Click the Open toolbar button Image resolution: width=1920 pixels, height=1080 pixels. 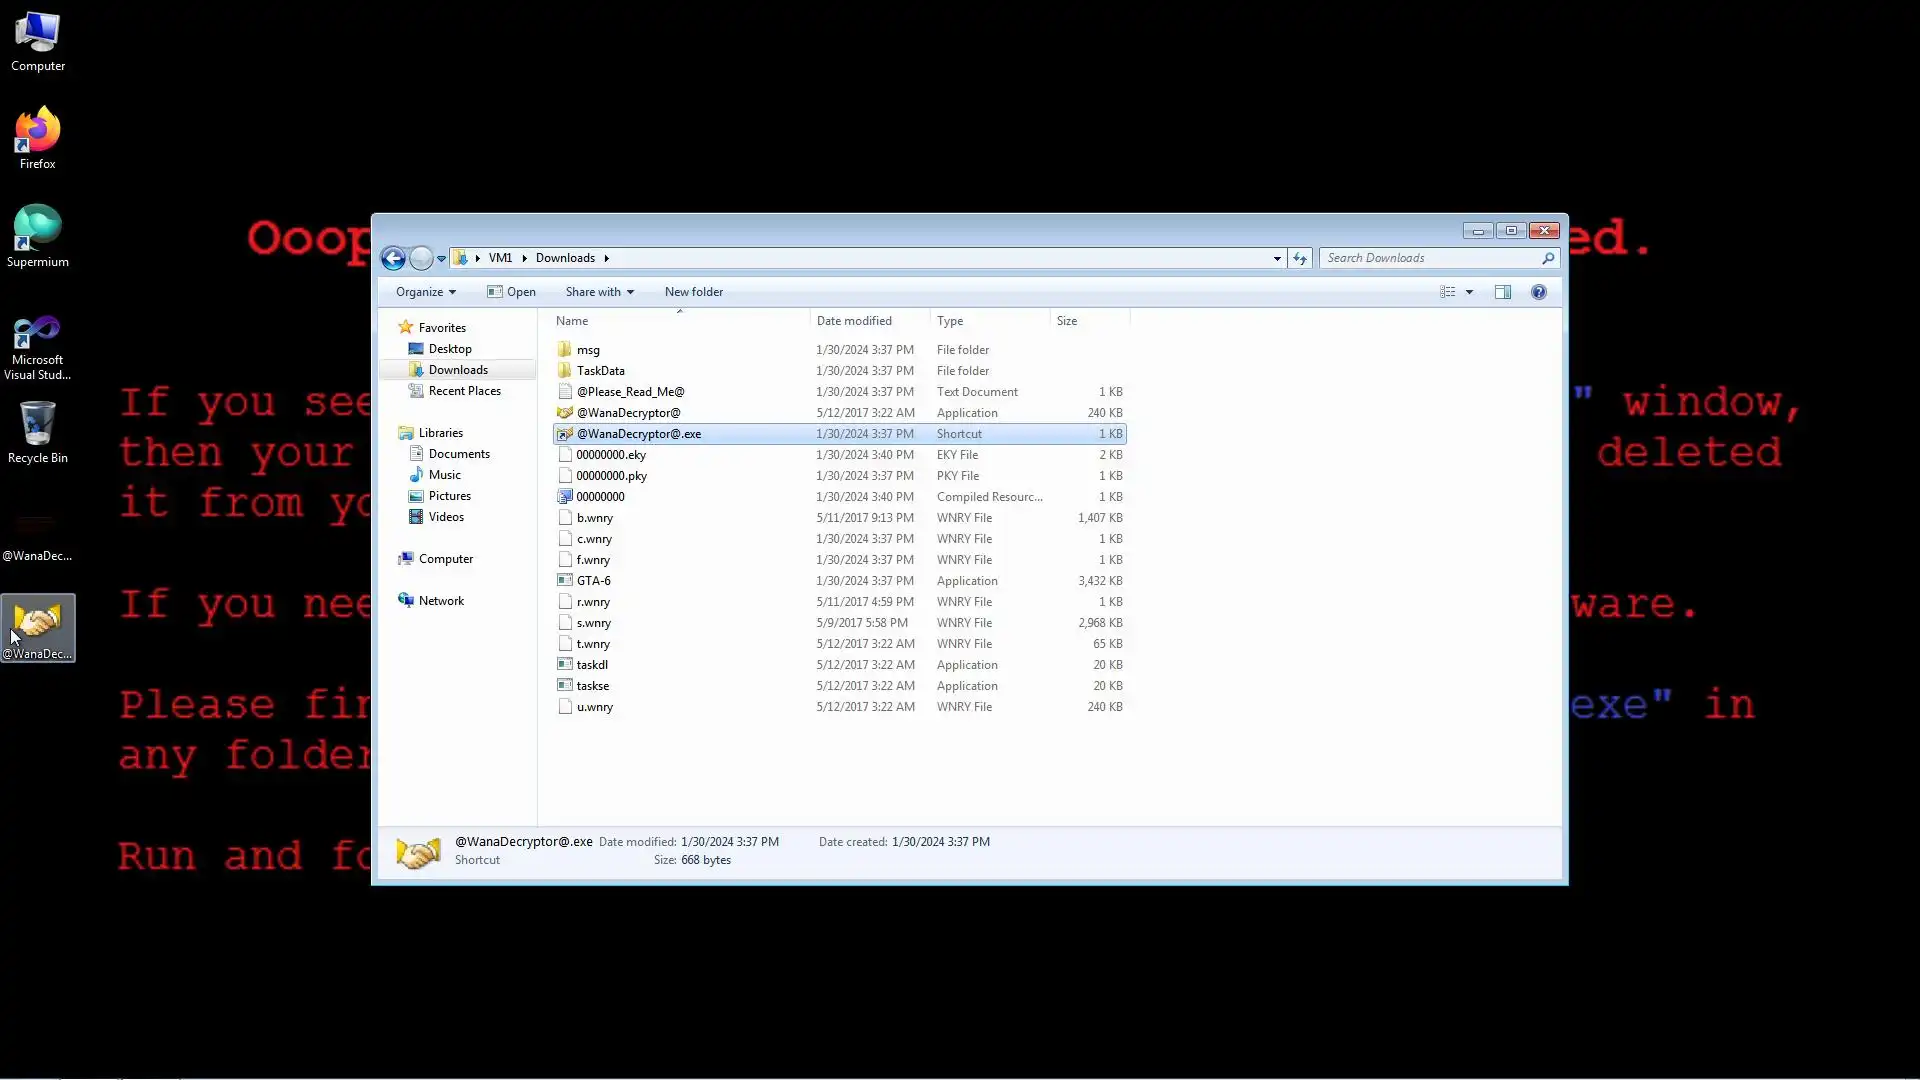pos(511,292)
